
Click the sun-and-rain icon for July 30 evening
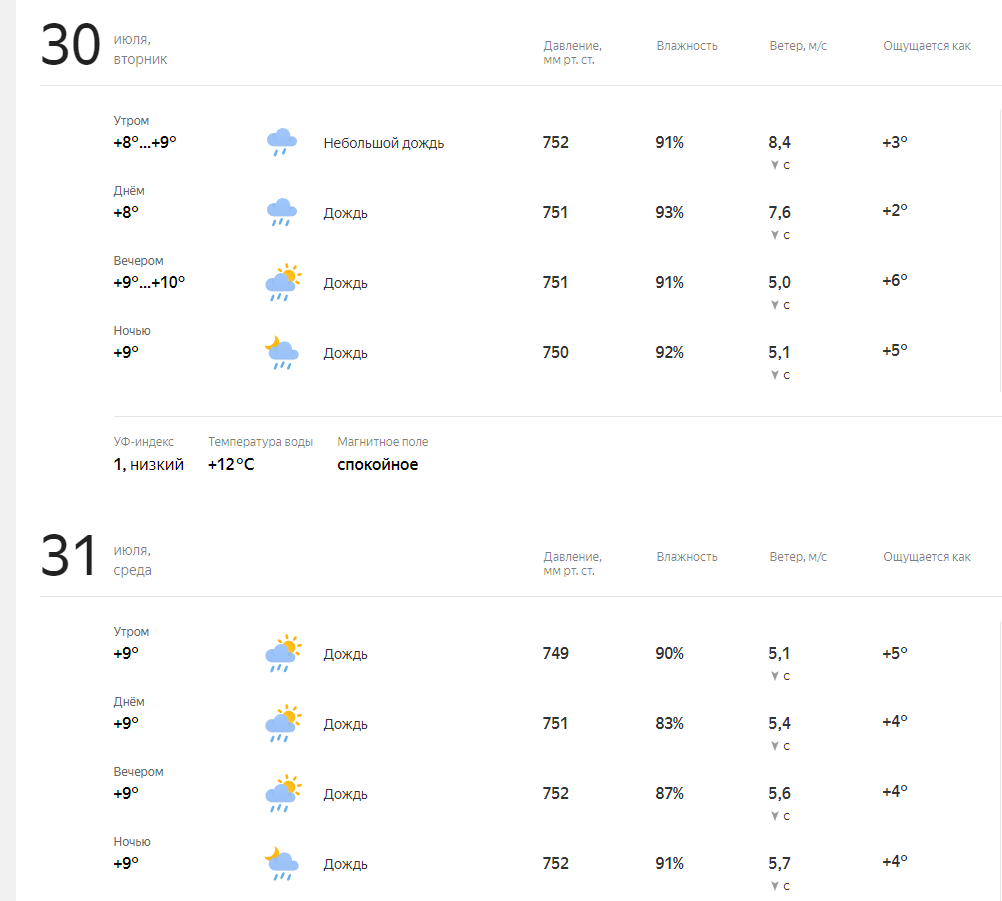283,282
